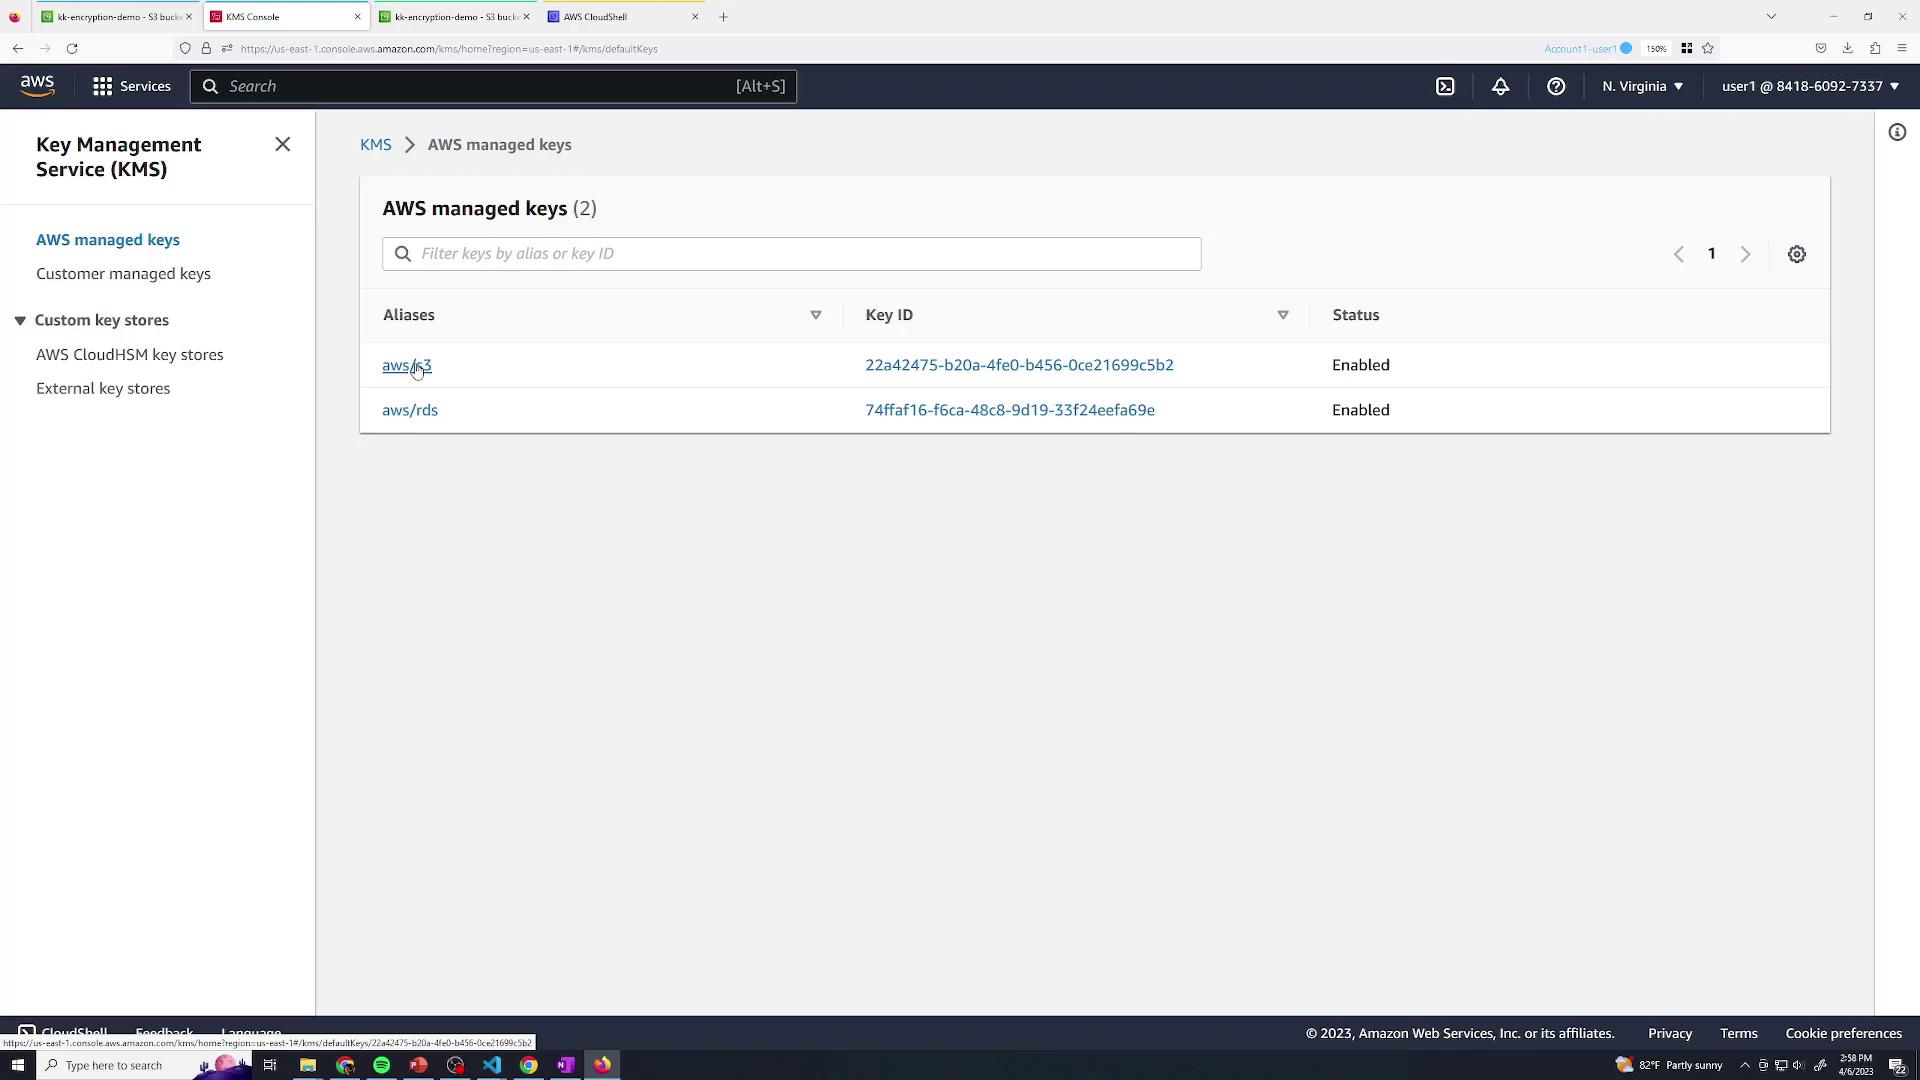Click the KMS breadcrumb link
This screenshot has width=1920, height=1080.
click(x=375, y=145)
